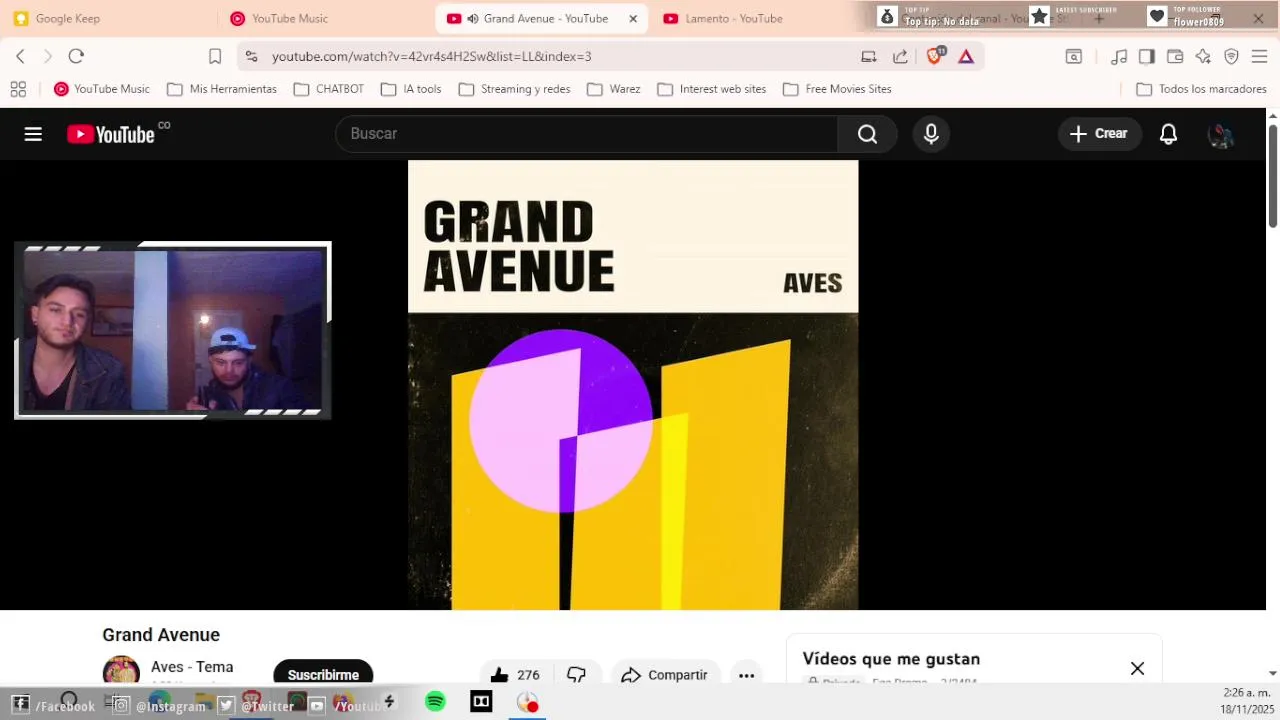Click the address bar URL
Screen dimensions: 1280x720
(431, 57)
